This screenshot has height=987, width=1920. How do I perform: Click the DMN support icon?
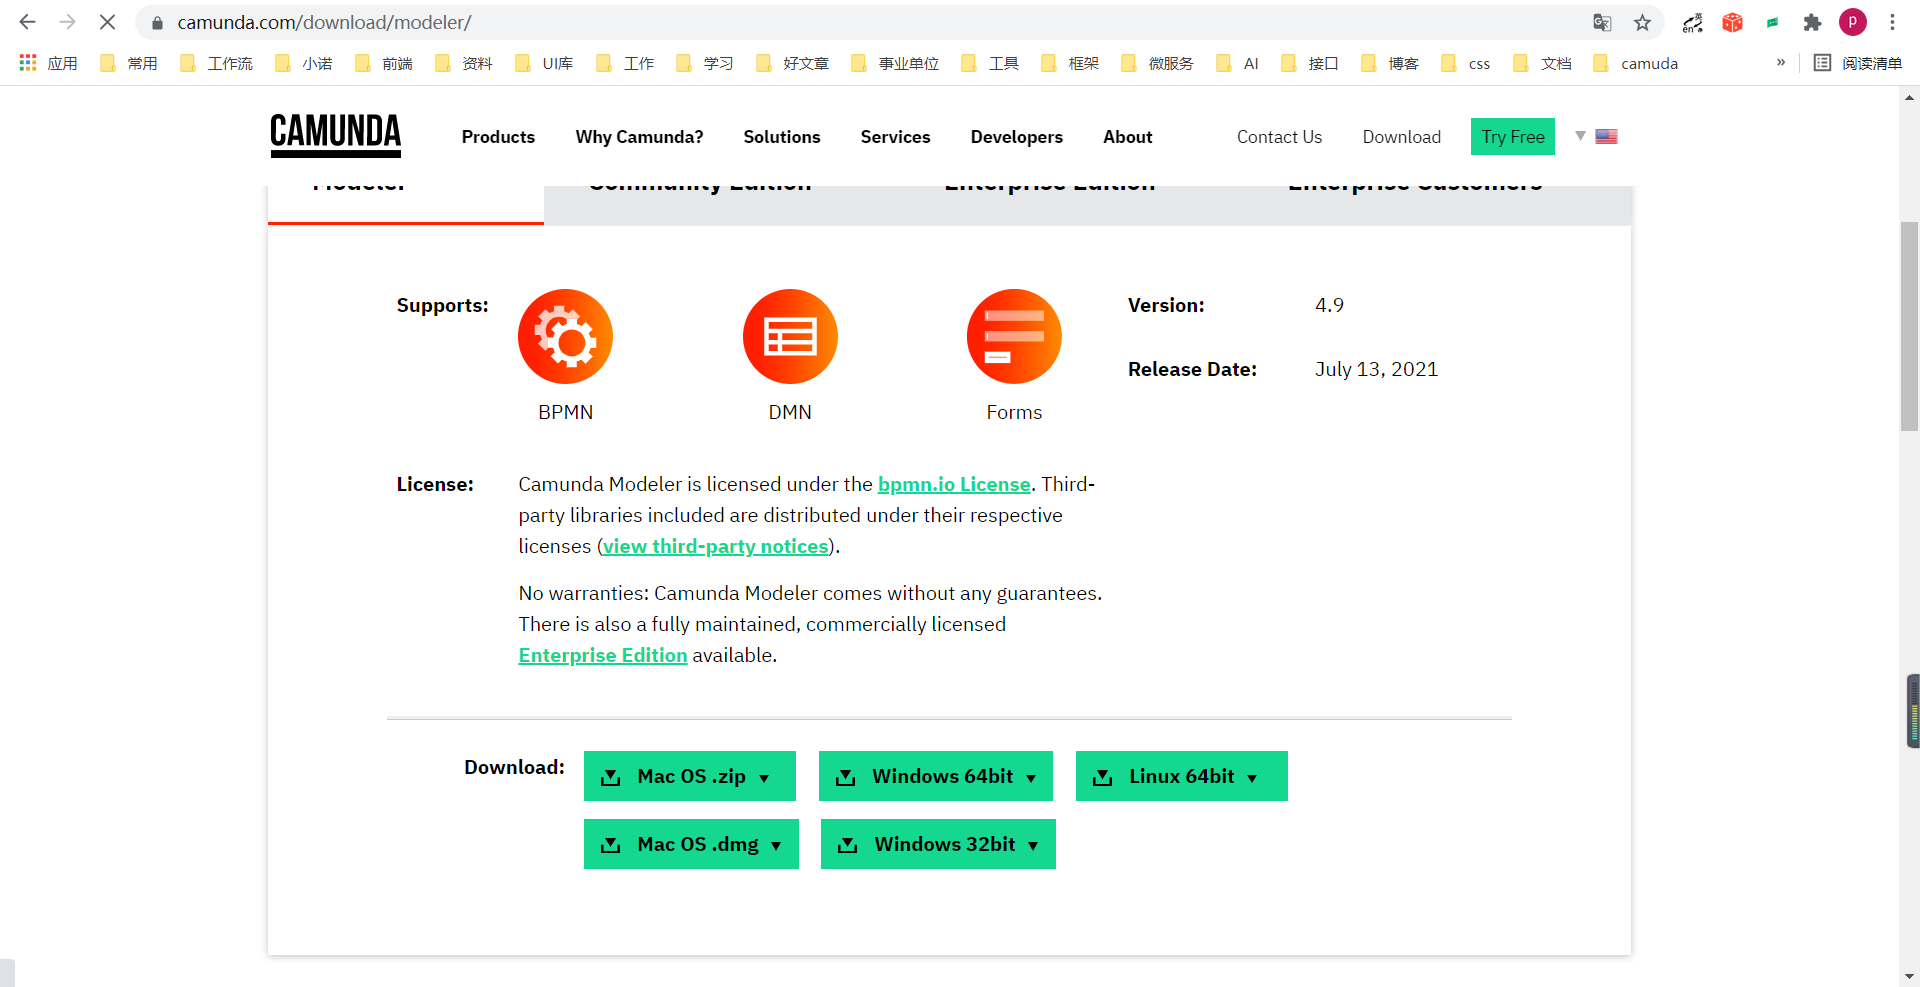(790, 336)
